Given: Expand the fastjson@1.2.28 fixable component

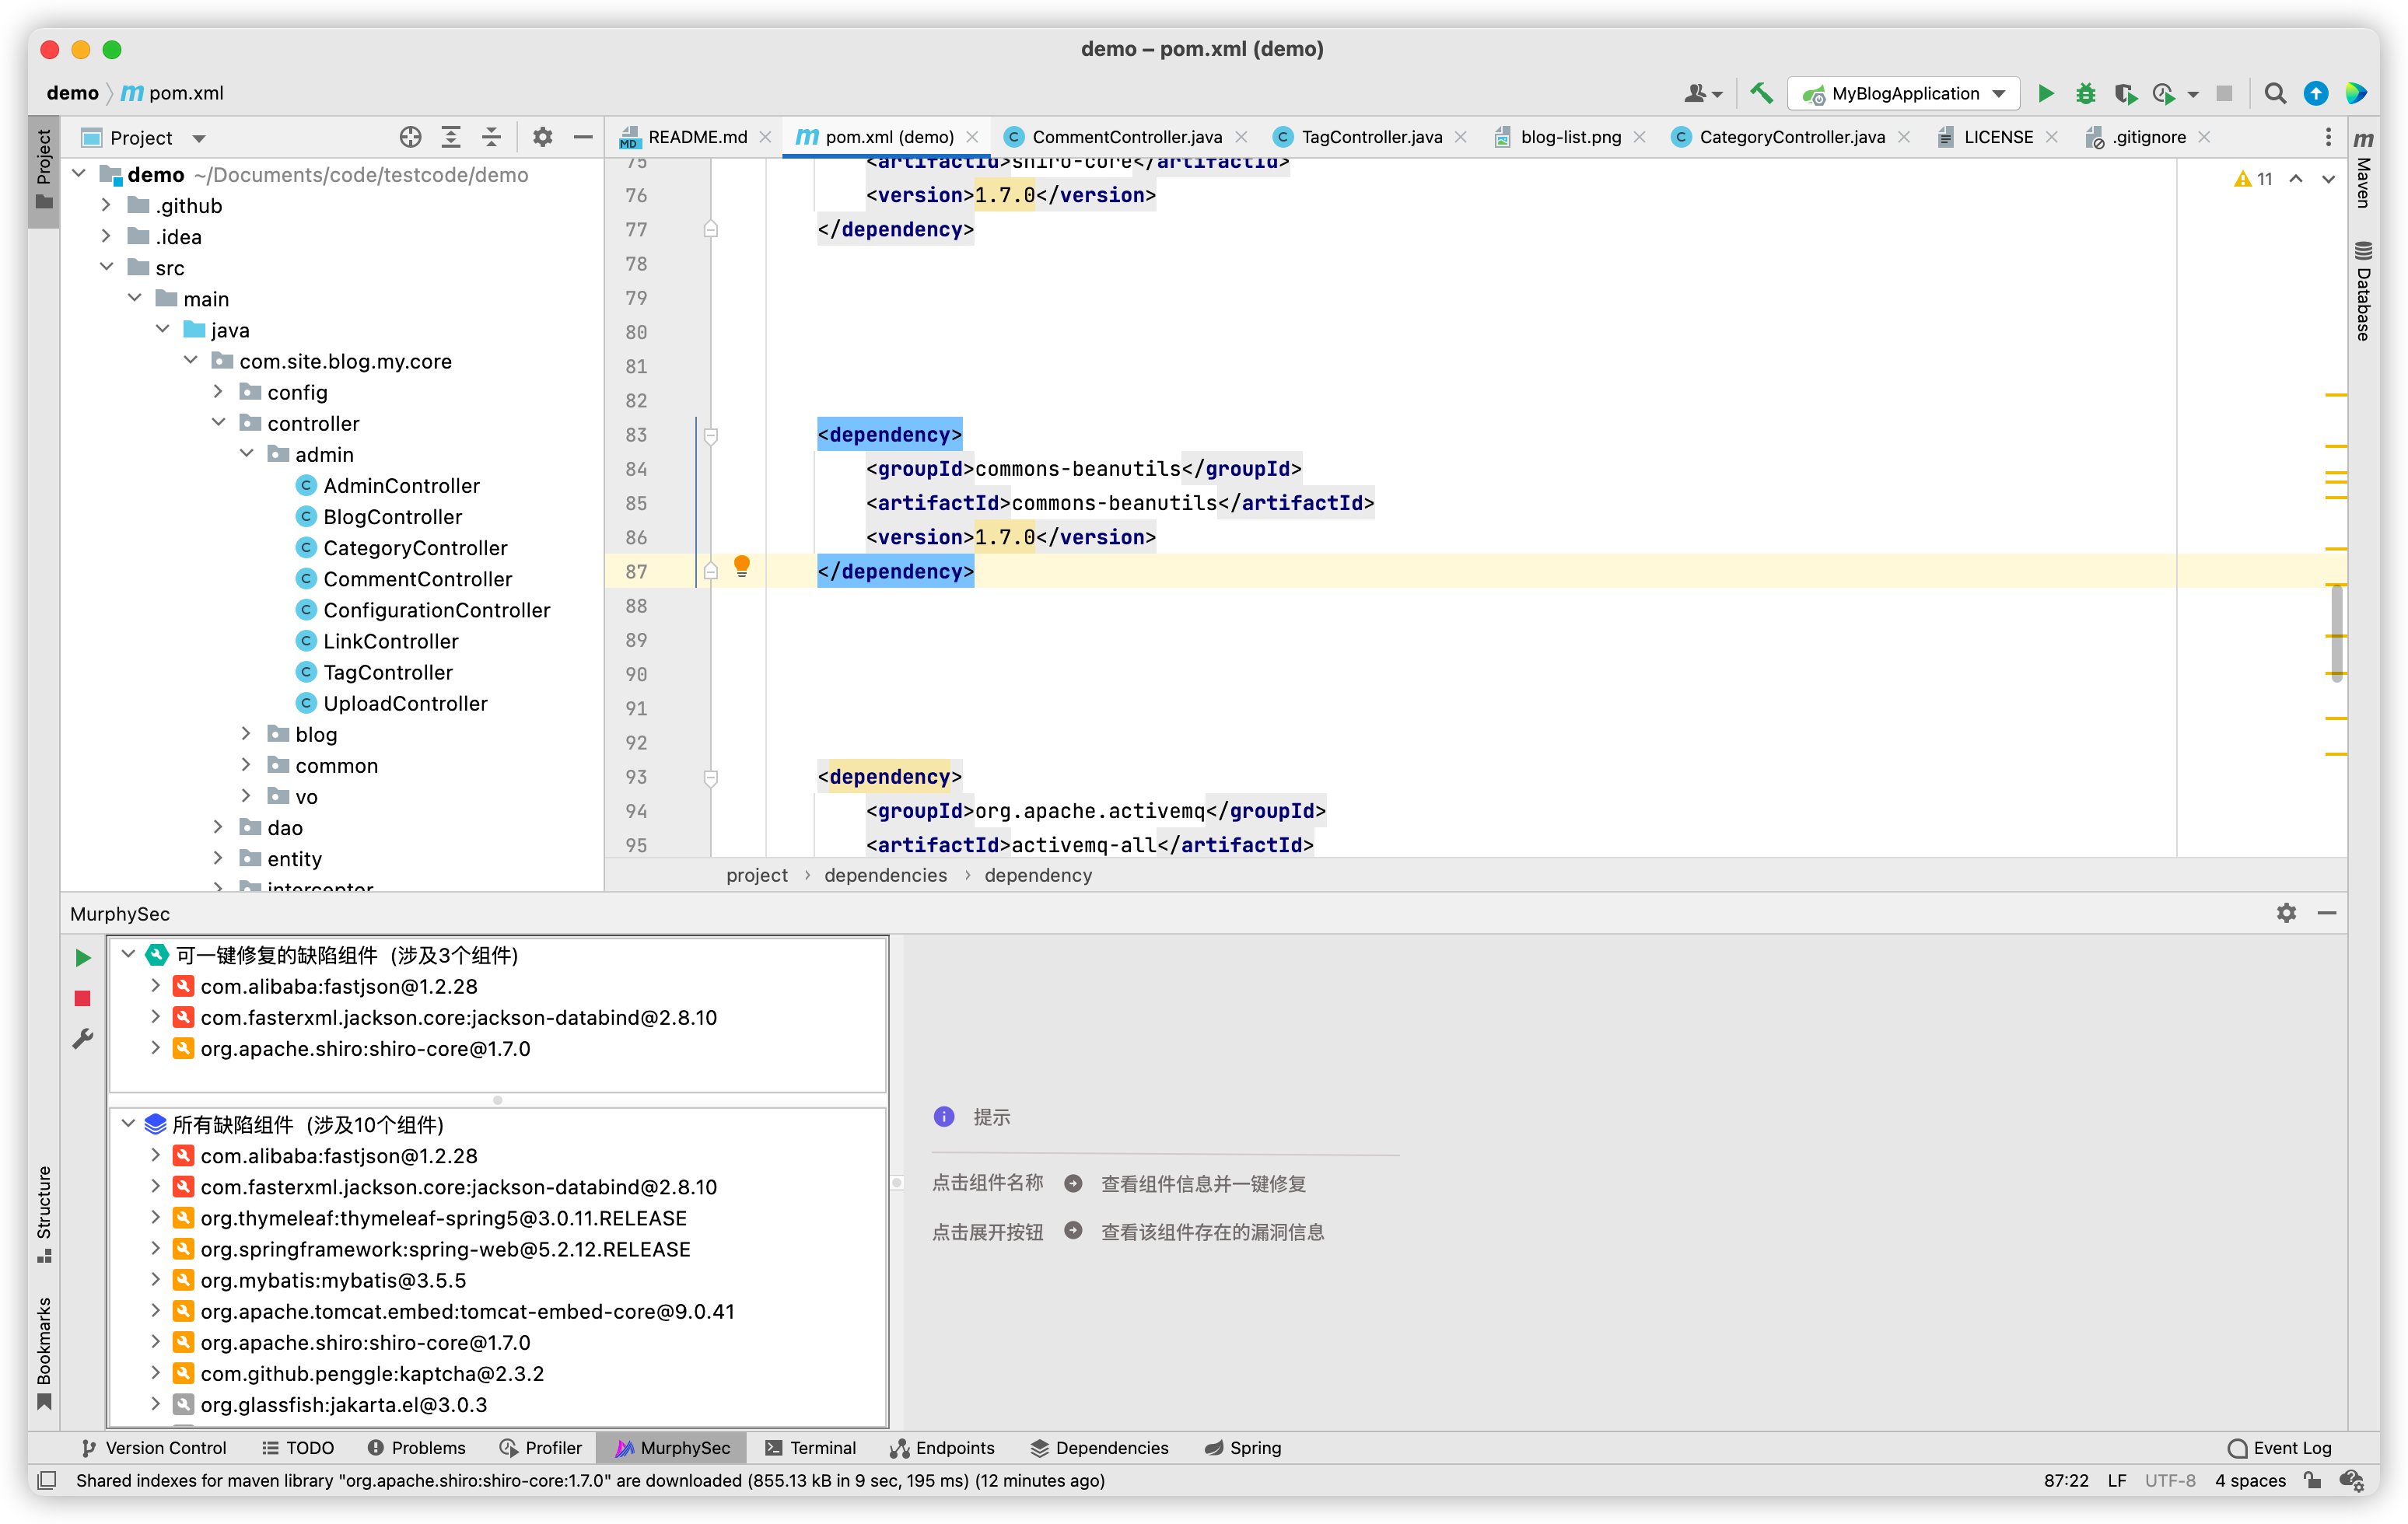Looking at the screenshot, I should (156, 986).
